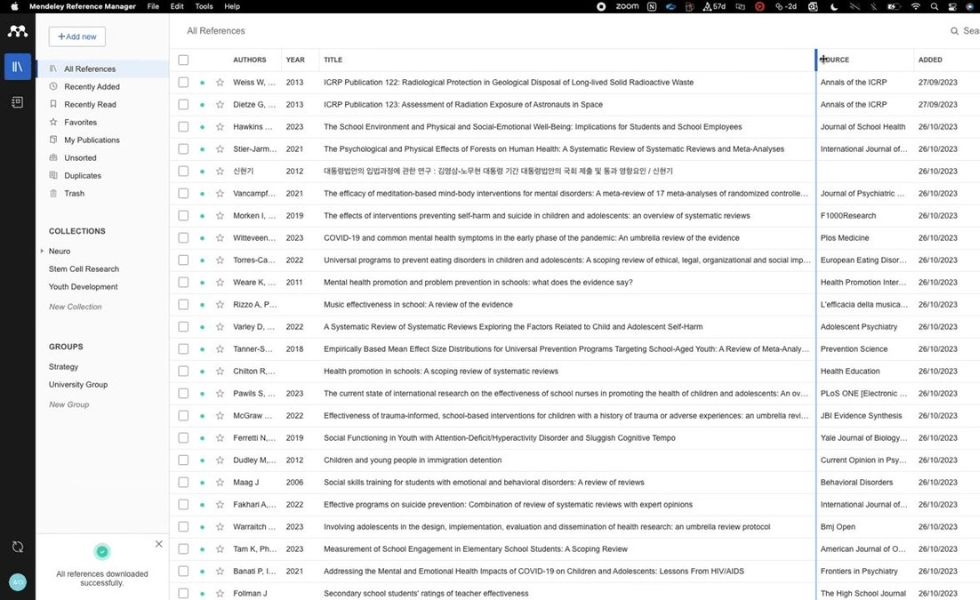This screenshot has height=600, width=980.
Task: Star the Weare K 2011 reference
Action: [x=220, y=282]
